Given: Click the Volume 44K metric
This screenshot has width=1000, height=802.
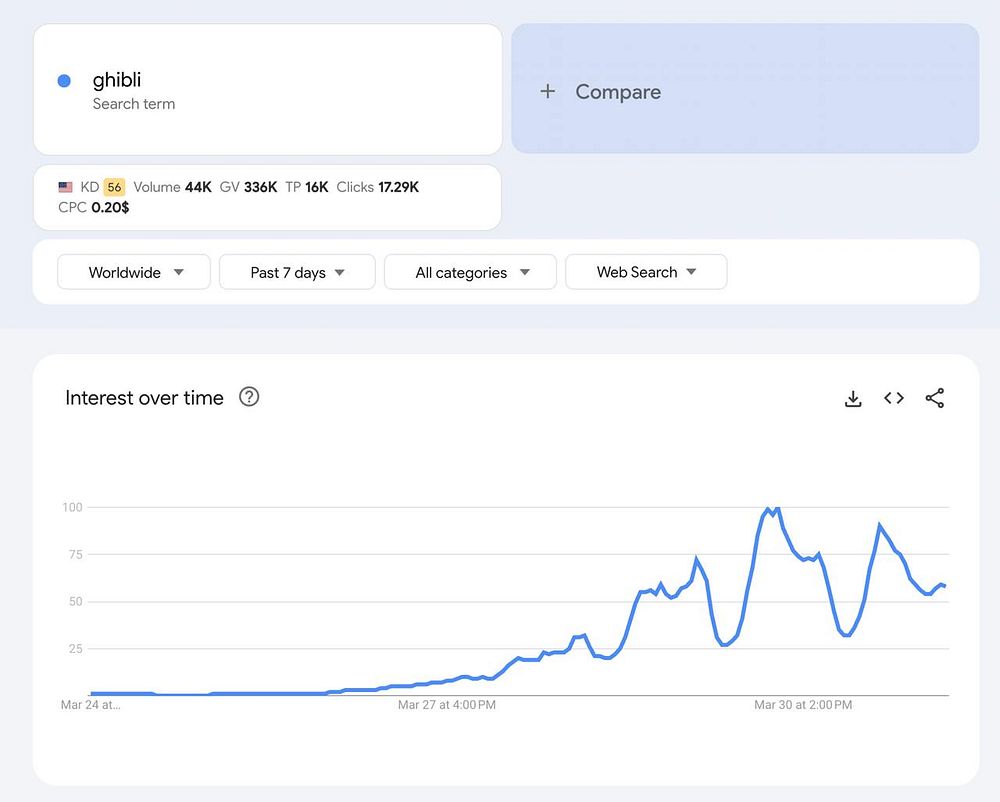Looking at the screenshot, I should point(172,187).
